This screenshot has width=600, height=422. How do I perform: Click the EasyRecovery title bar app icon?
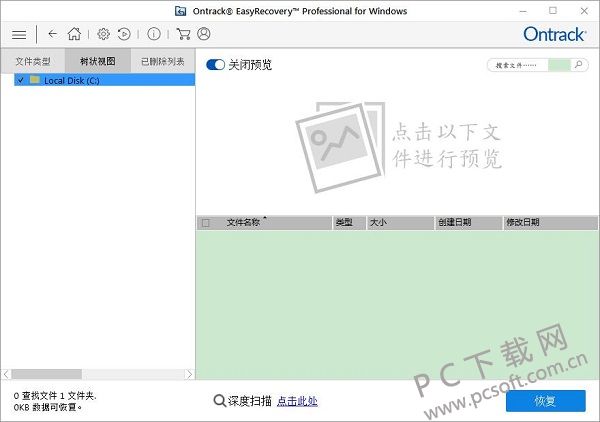181,11
